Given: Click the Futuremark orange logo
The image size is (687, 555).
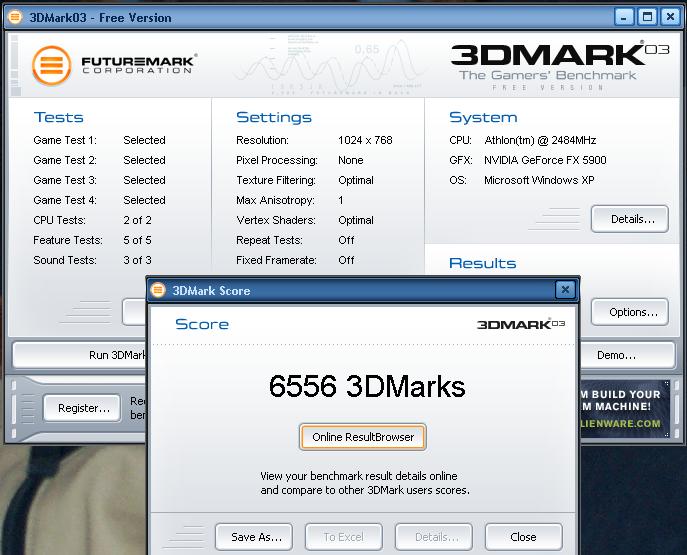Looking at the screenshot, I should (52, 66).
